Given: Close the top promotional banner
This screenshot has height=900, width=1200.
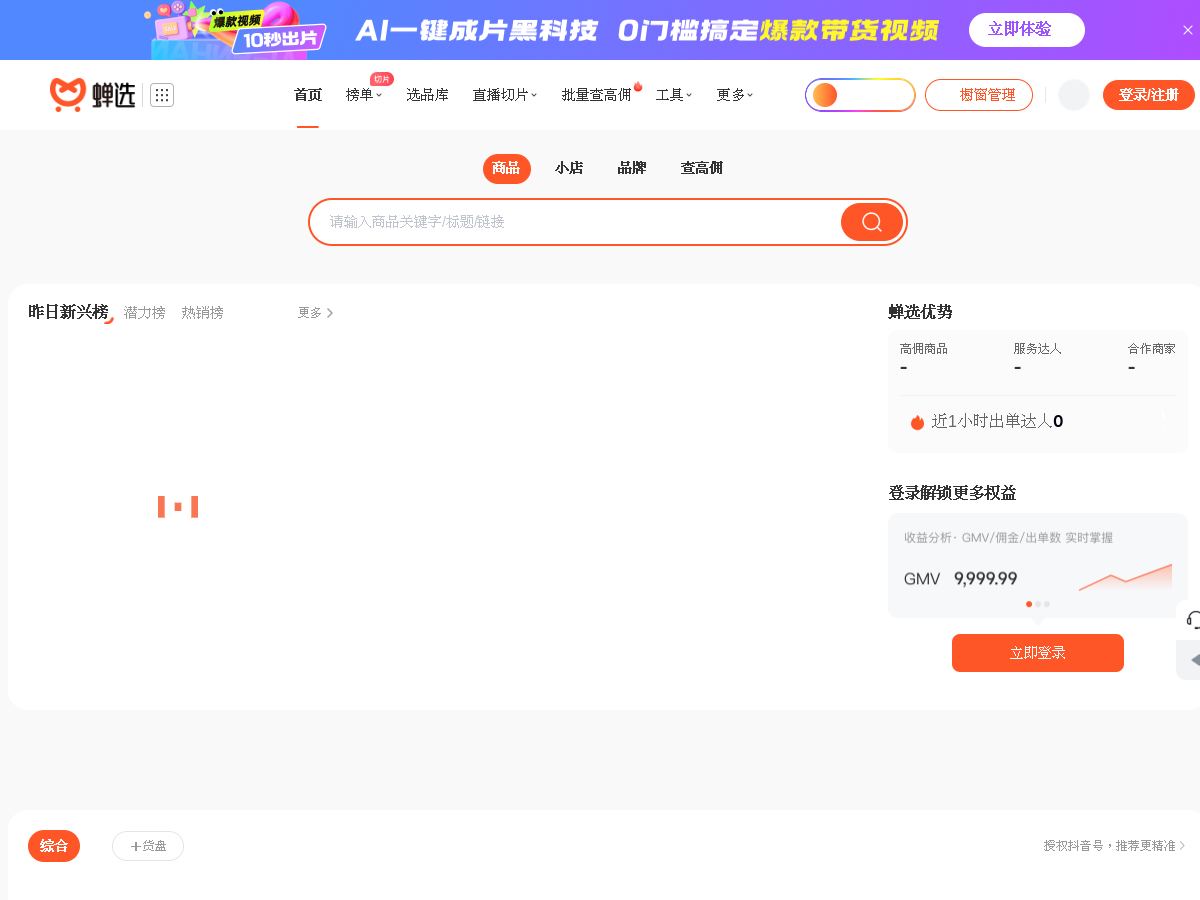Looking at the screenshot, I should pos(1188,30).
